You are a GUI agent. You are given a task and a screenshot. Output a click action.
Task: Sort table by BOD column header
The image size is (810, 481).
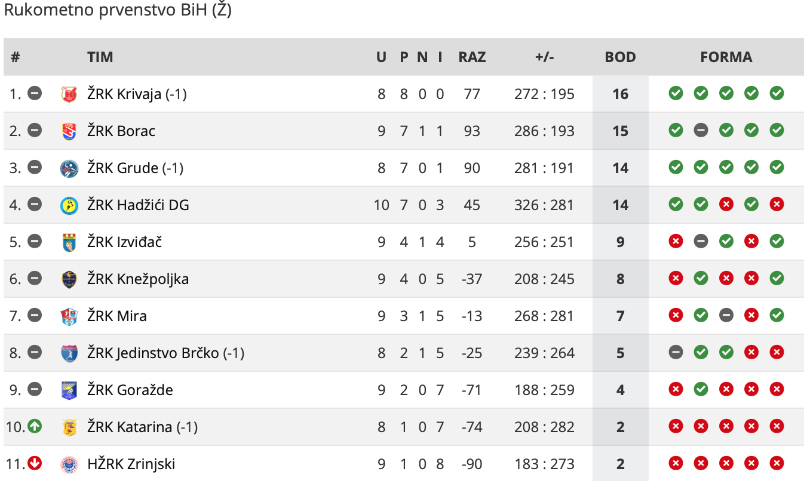[x=620, y=57]
